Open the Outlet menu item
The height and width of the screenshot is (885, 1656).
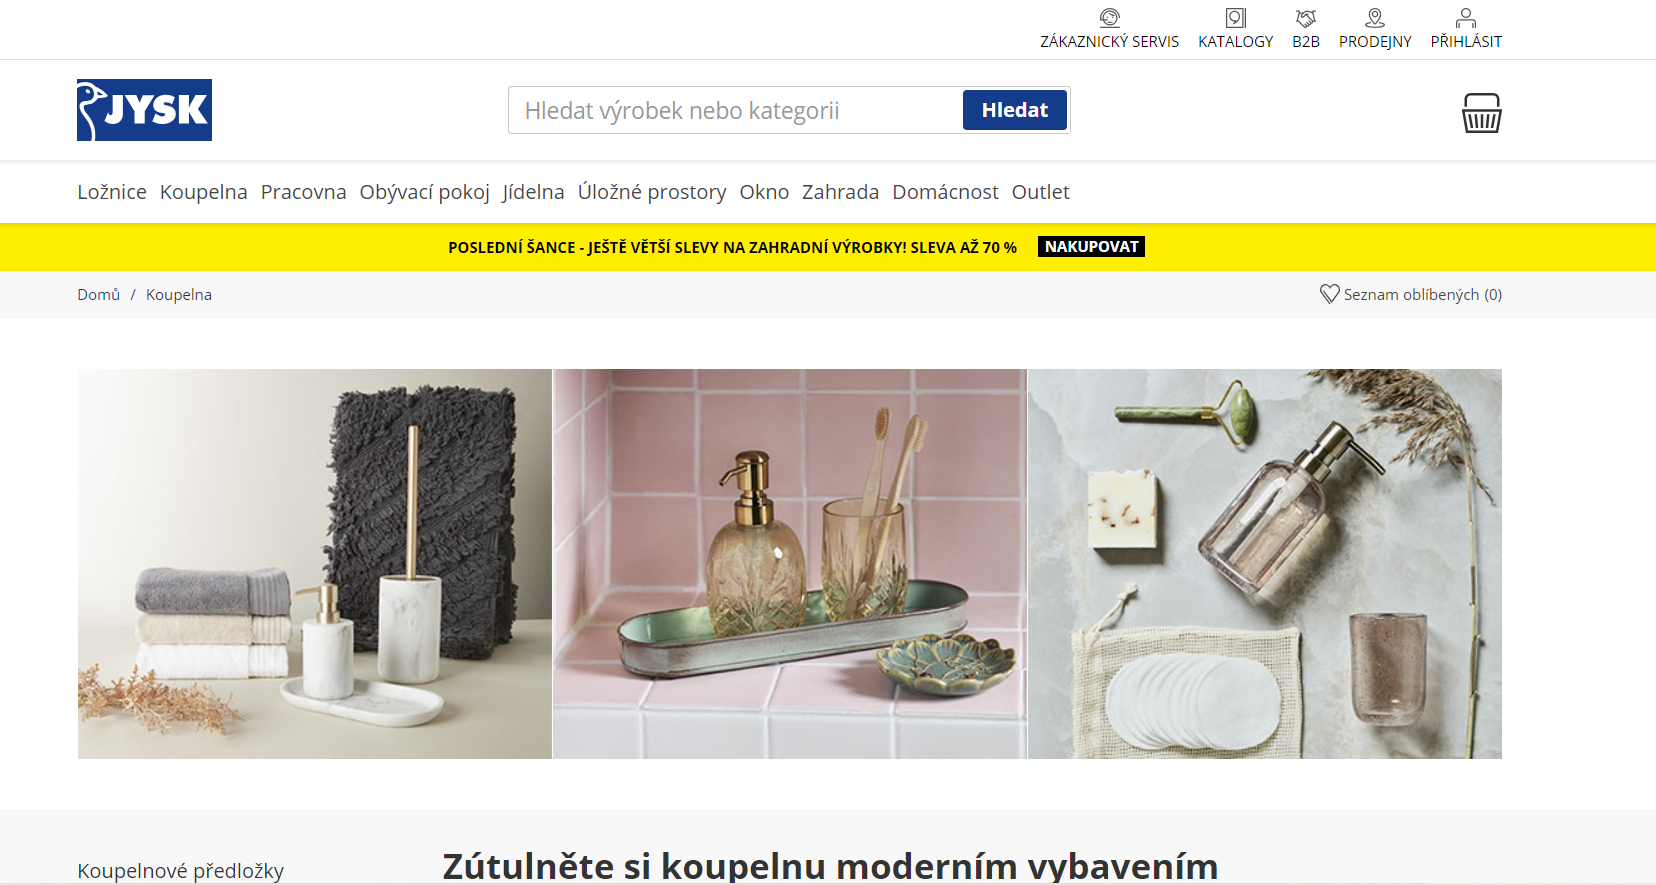click(1040, 192)
